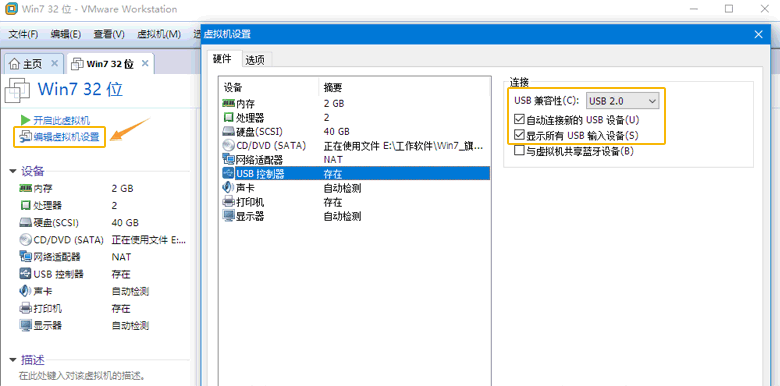Click the VM icon on Win7 32 位 tab

77,64
